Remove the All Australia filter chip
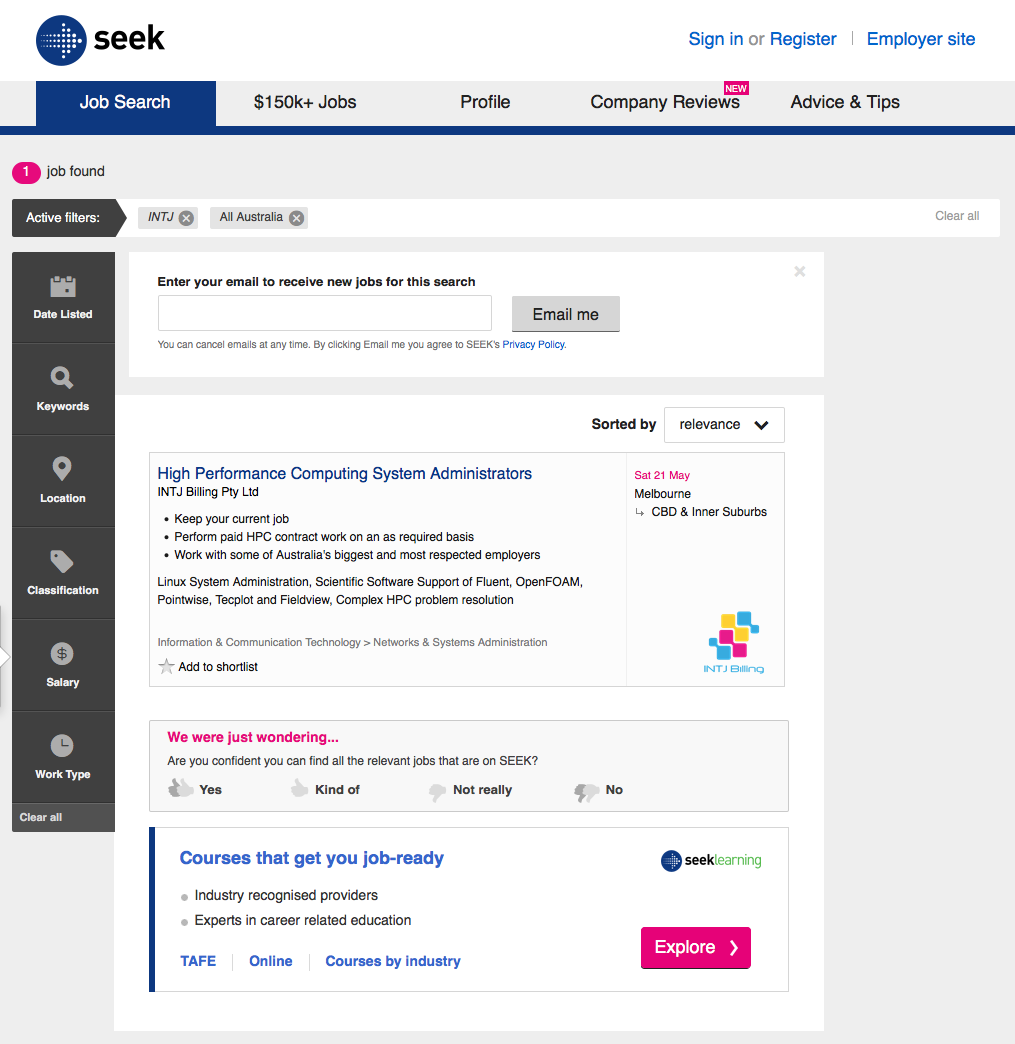The image size is (1015, 1044). coord(297,218)
